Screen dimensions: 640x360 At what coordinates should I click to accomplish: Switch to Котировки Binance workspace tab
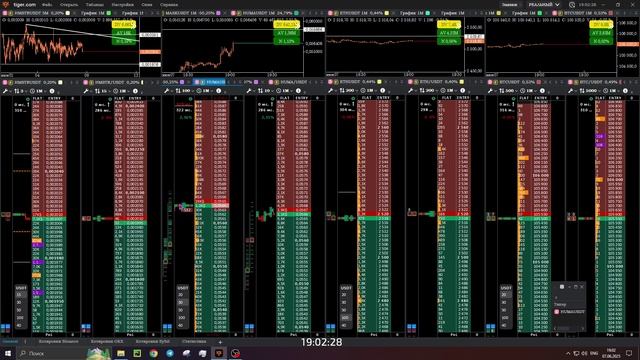pyautogui.click(x=58, y=342)
